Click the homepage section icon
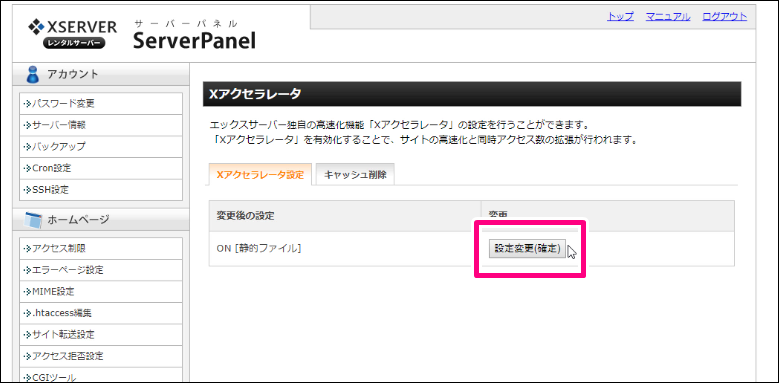779x383 pixels. [x=33, y=220]
